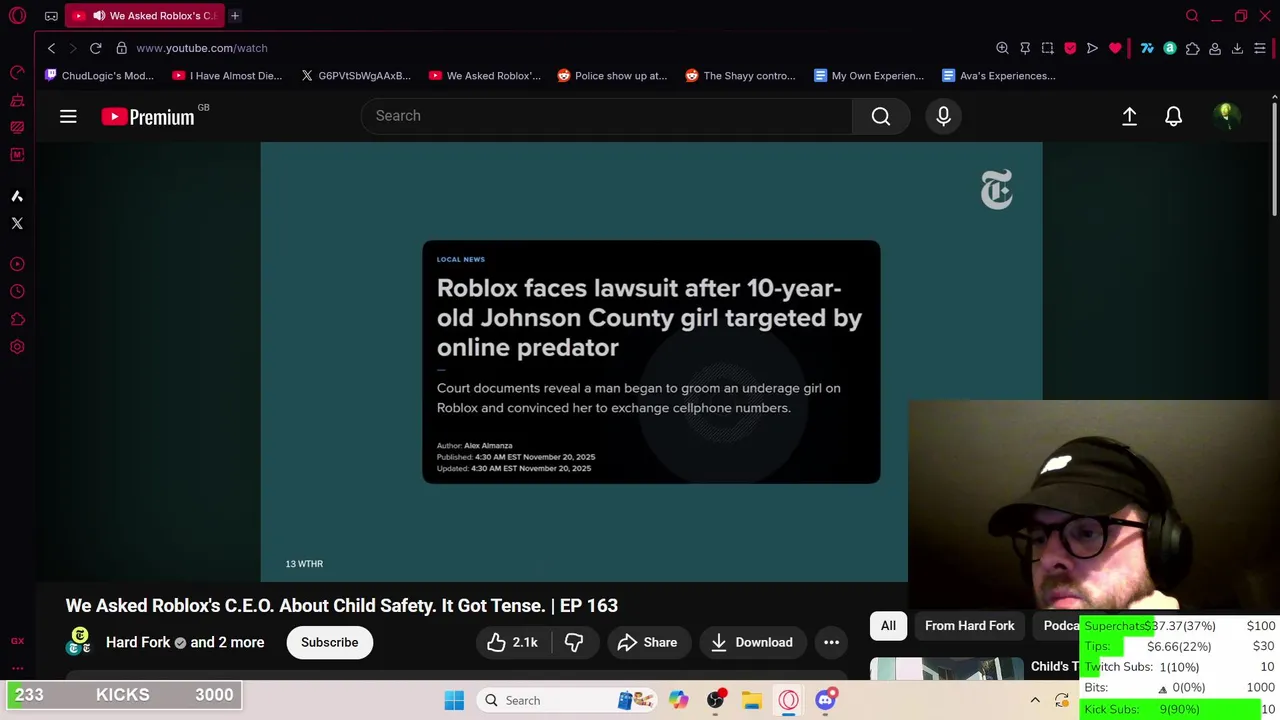Reload the YouTube page

(96, 48)
